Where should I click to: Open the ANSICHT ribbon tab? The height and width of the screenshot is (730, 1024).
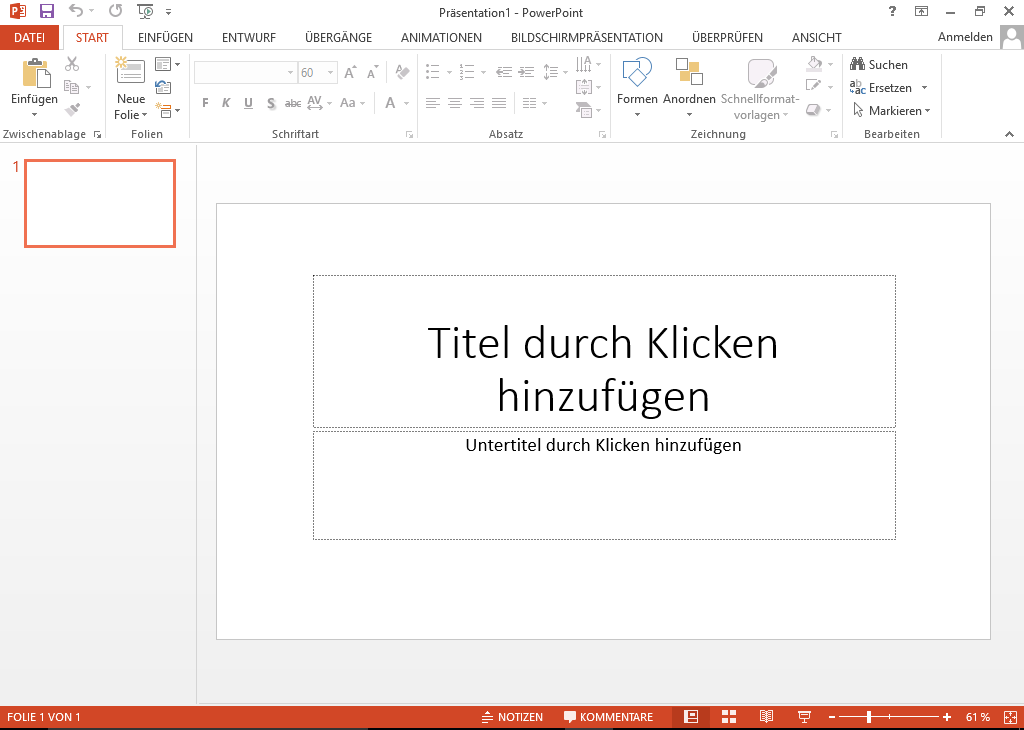coord(816,37)
